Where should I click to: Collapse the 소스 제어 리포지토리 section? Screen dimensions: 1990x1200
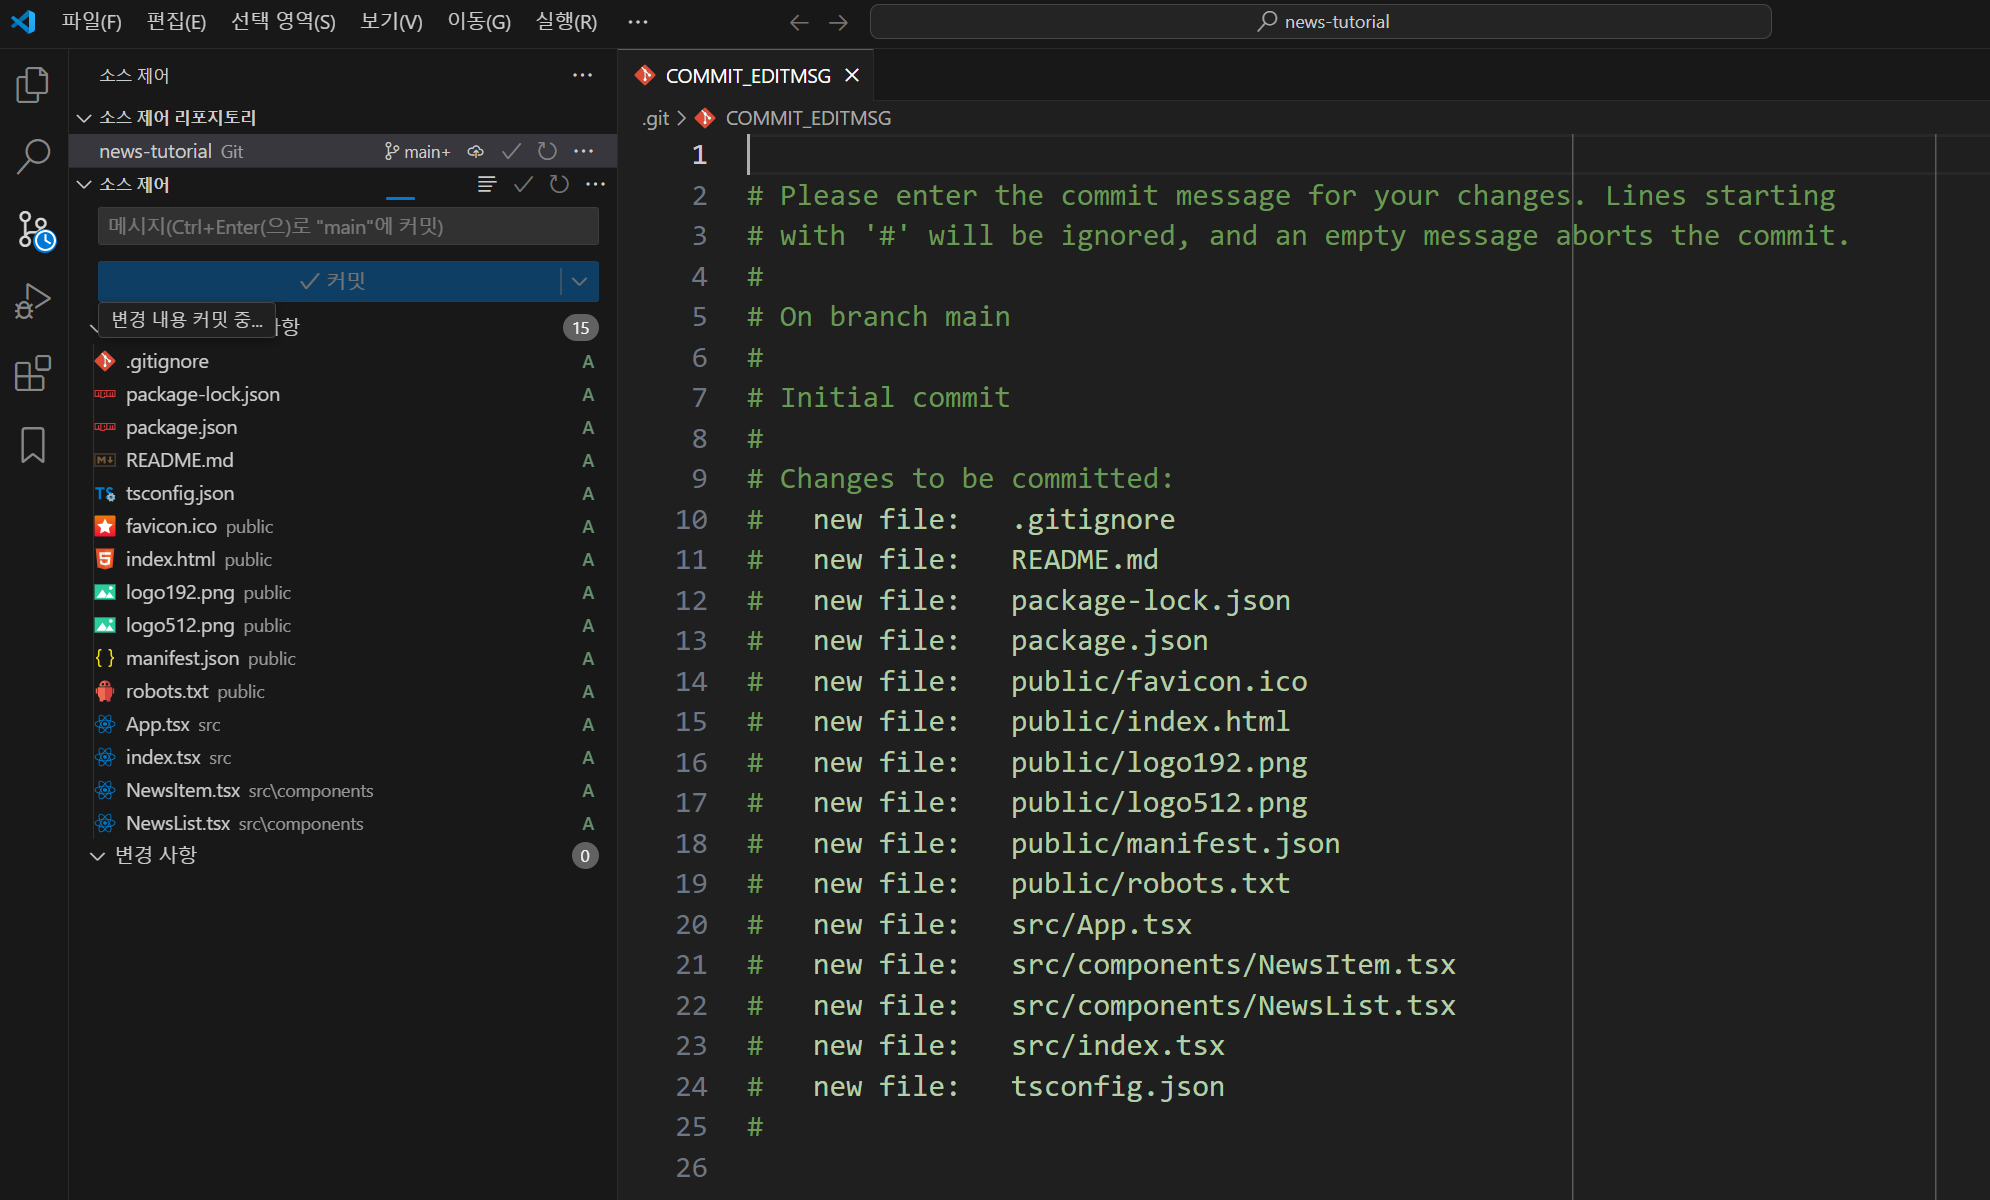click(x=84, y=118)
